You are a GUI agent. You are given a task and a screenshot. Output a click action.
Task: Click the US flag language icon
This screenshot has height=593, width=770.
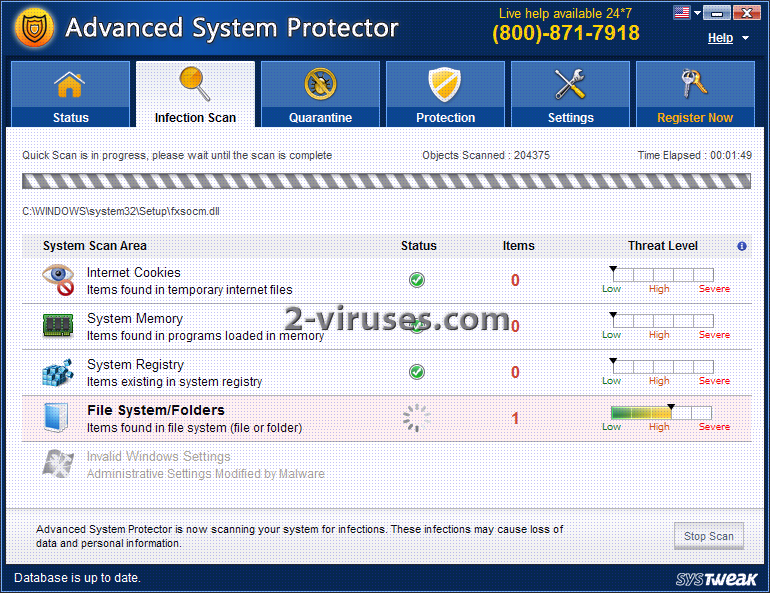pyautogui.click(x=682, y=12)
